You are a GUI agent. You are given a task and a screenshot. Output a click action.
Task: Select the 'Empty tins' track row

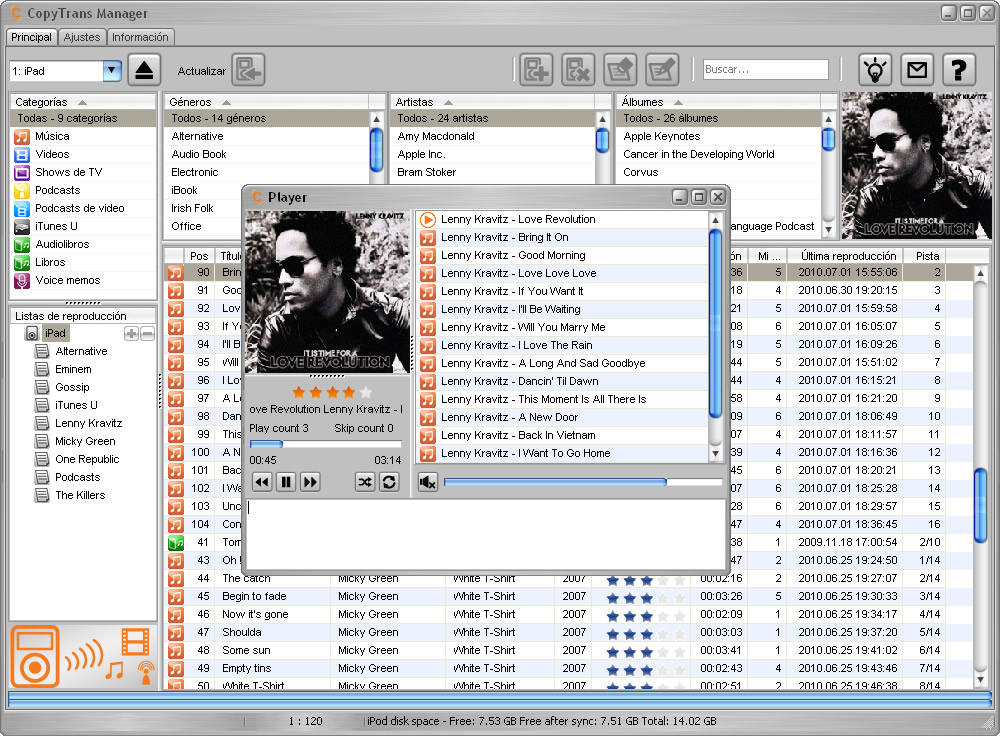coord(568,668)
